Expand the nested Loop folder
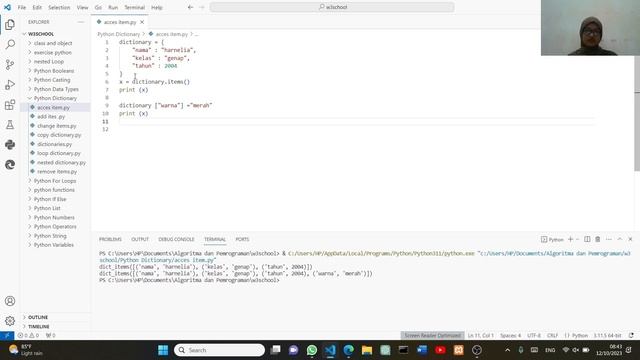Screen dimensions: 640x360 pyautogui.click(x=49, y=62)
